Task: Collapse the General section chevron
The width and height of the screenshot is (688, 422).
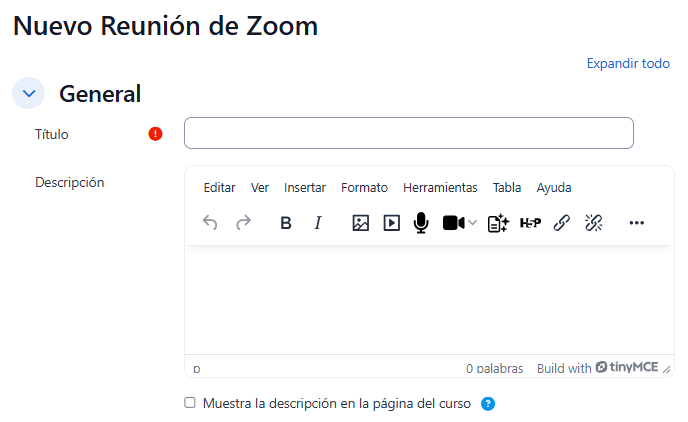Action: point(28,93)
